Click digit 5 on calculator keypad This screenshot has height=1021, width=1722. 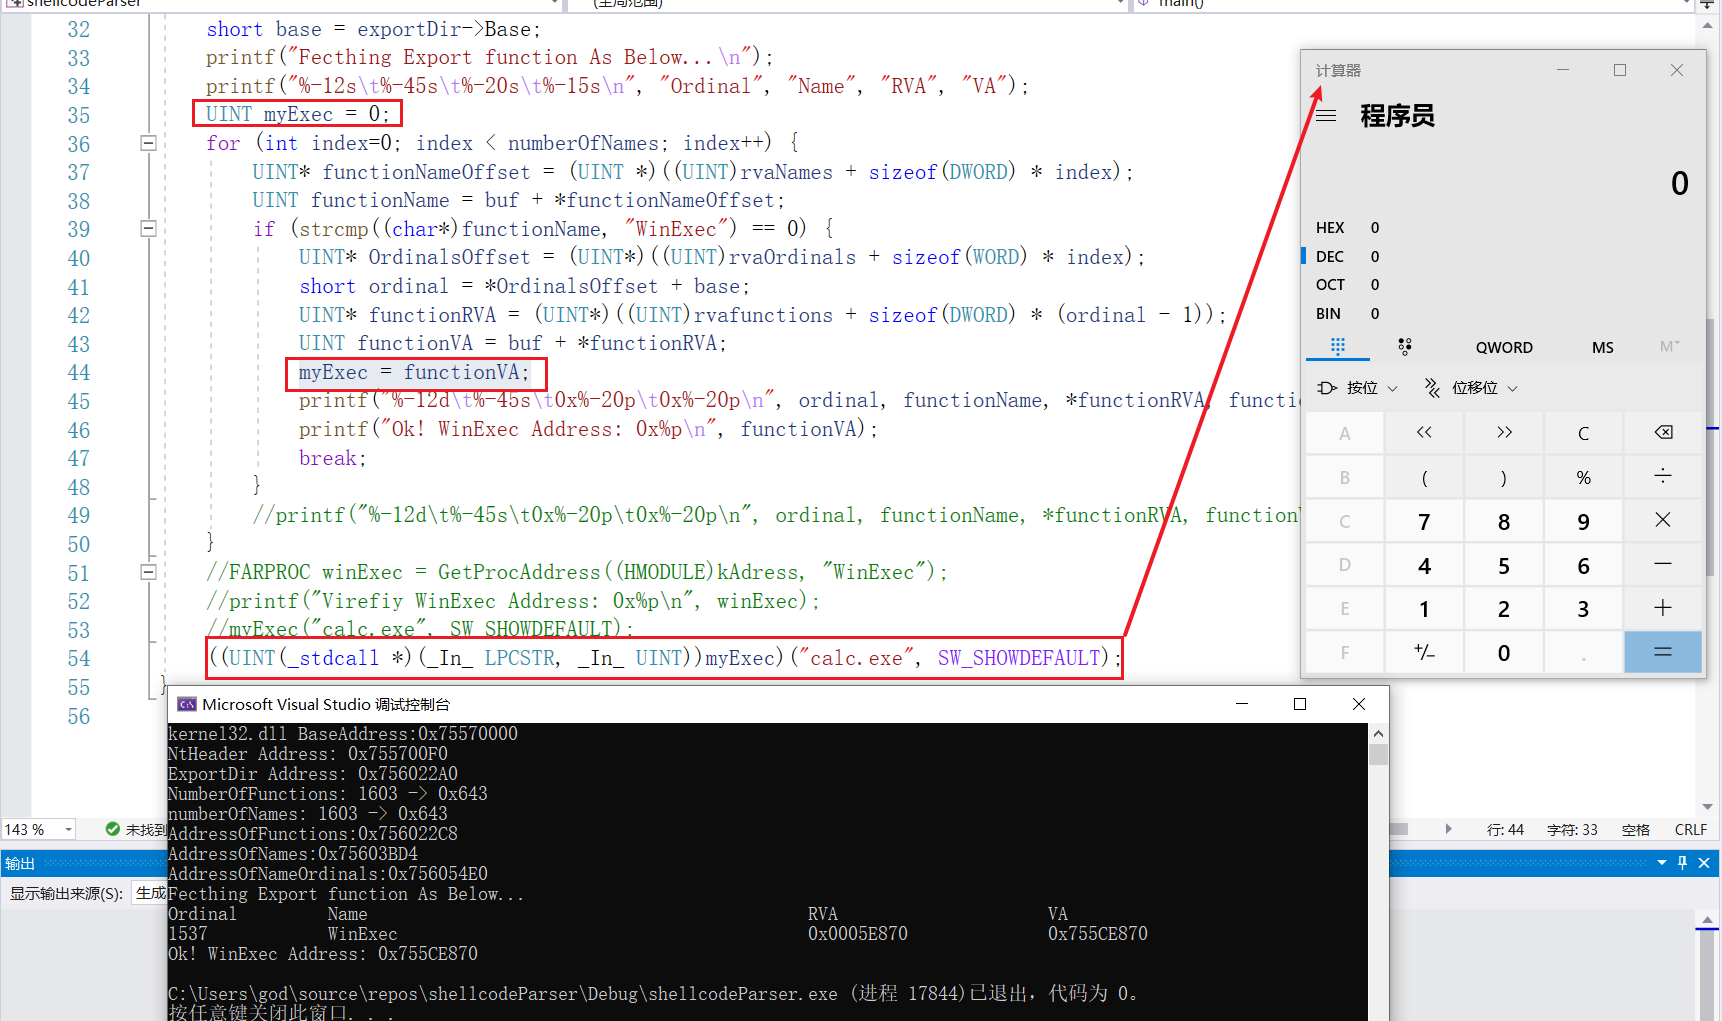click(1504, 565)
